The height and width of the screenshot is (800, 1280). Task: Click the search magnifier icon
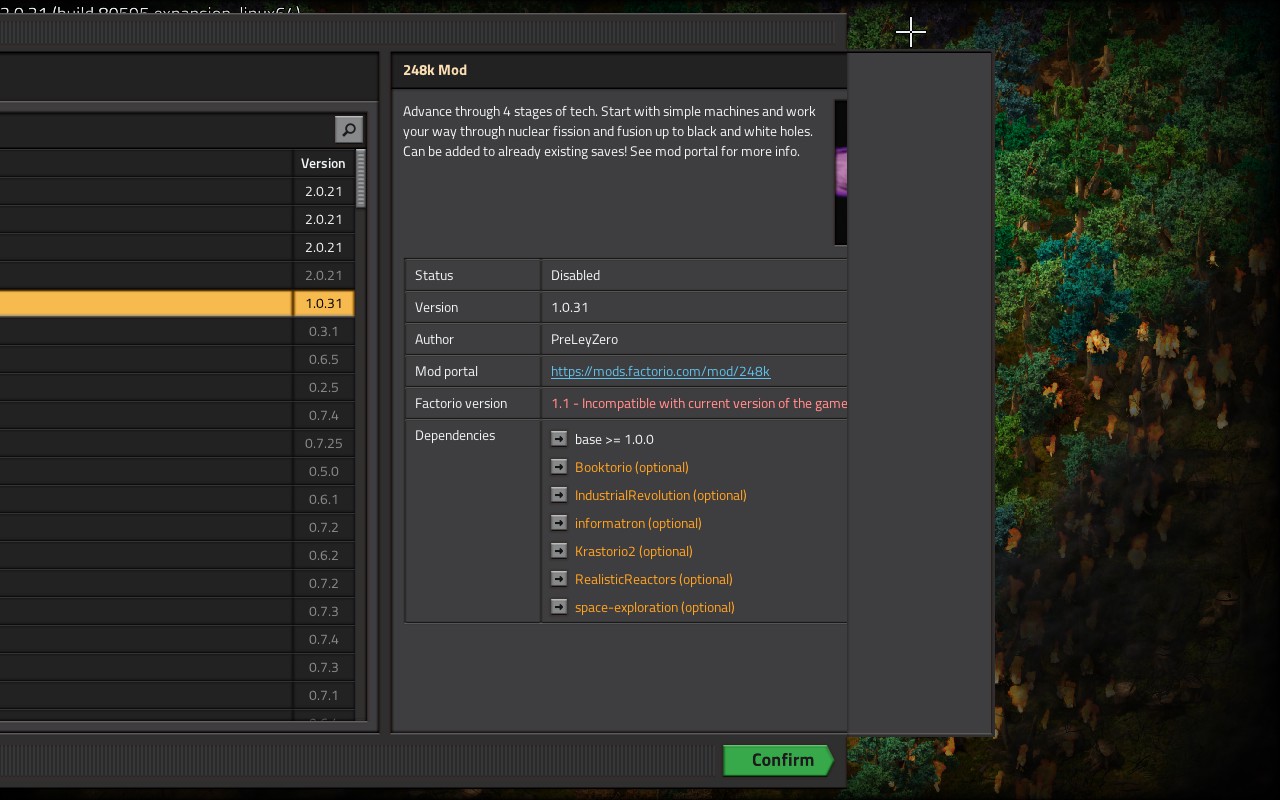click(x=348, y=129)
